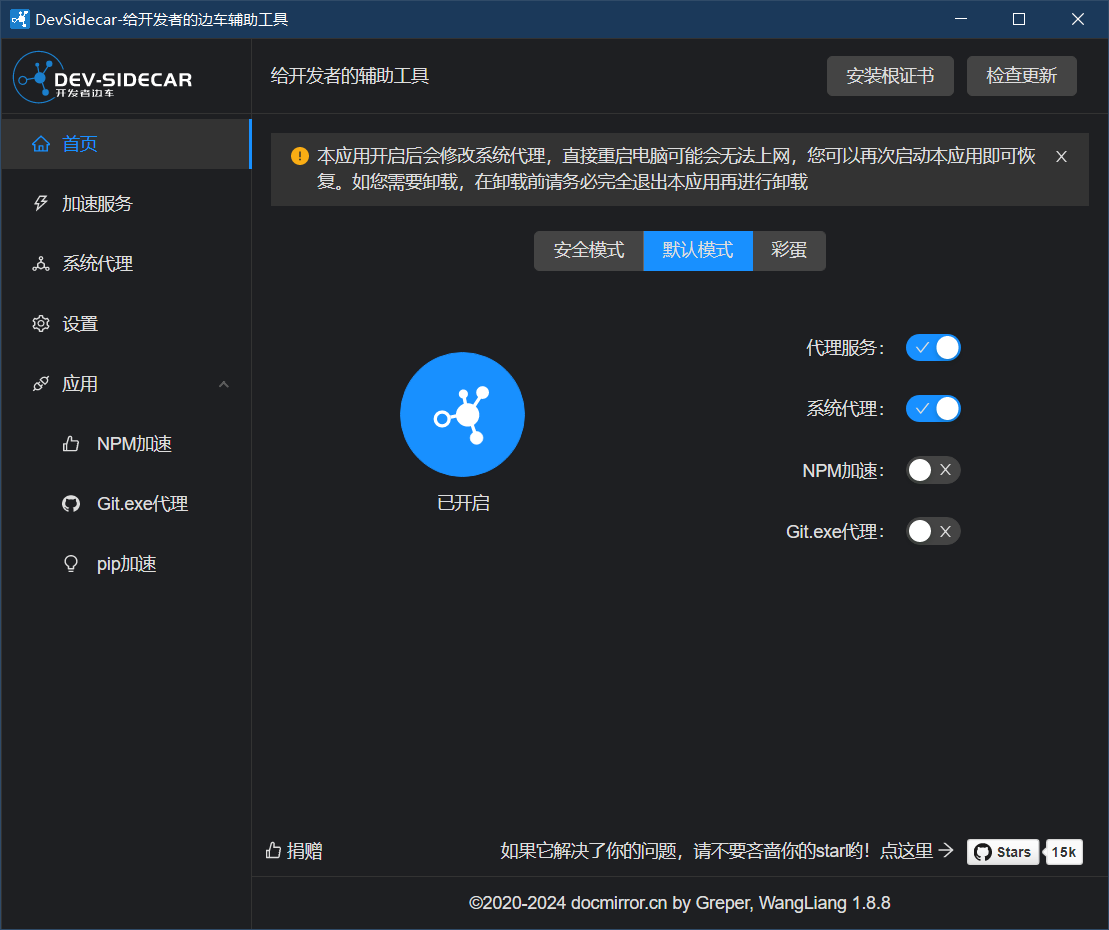
Task: Dismiss the warning banner with X
Action: 1061,157
